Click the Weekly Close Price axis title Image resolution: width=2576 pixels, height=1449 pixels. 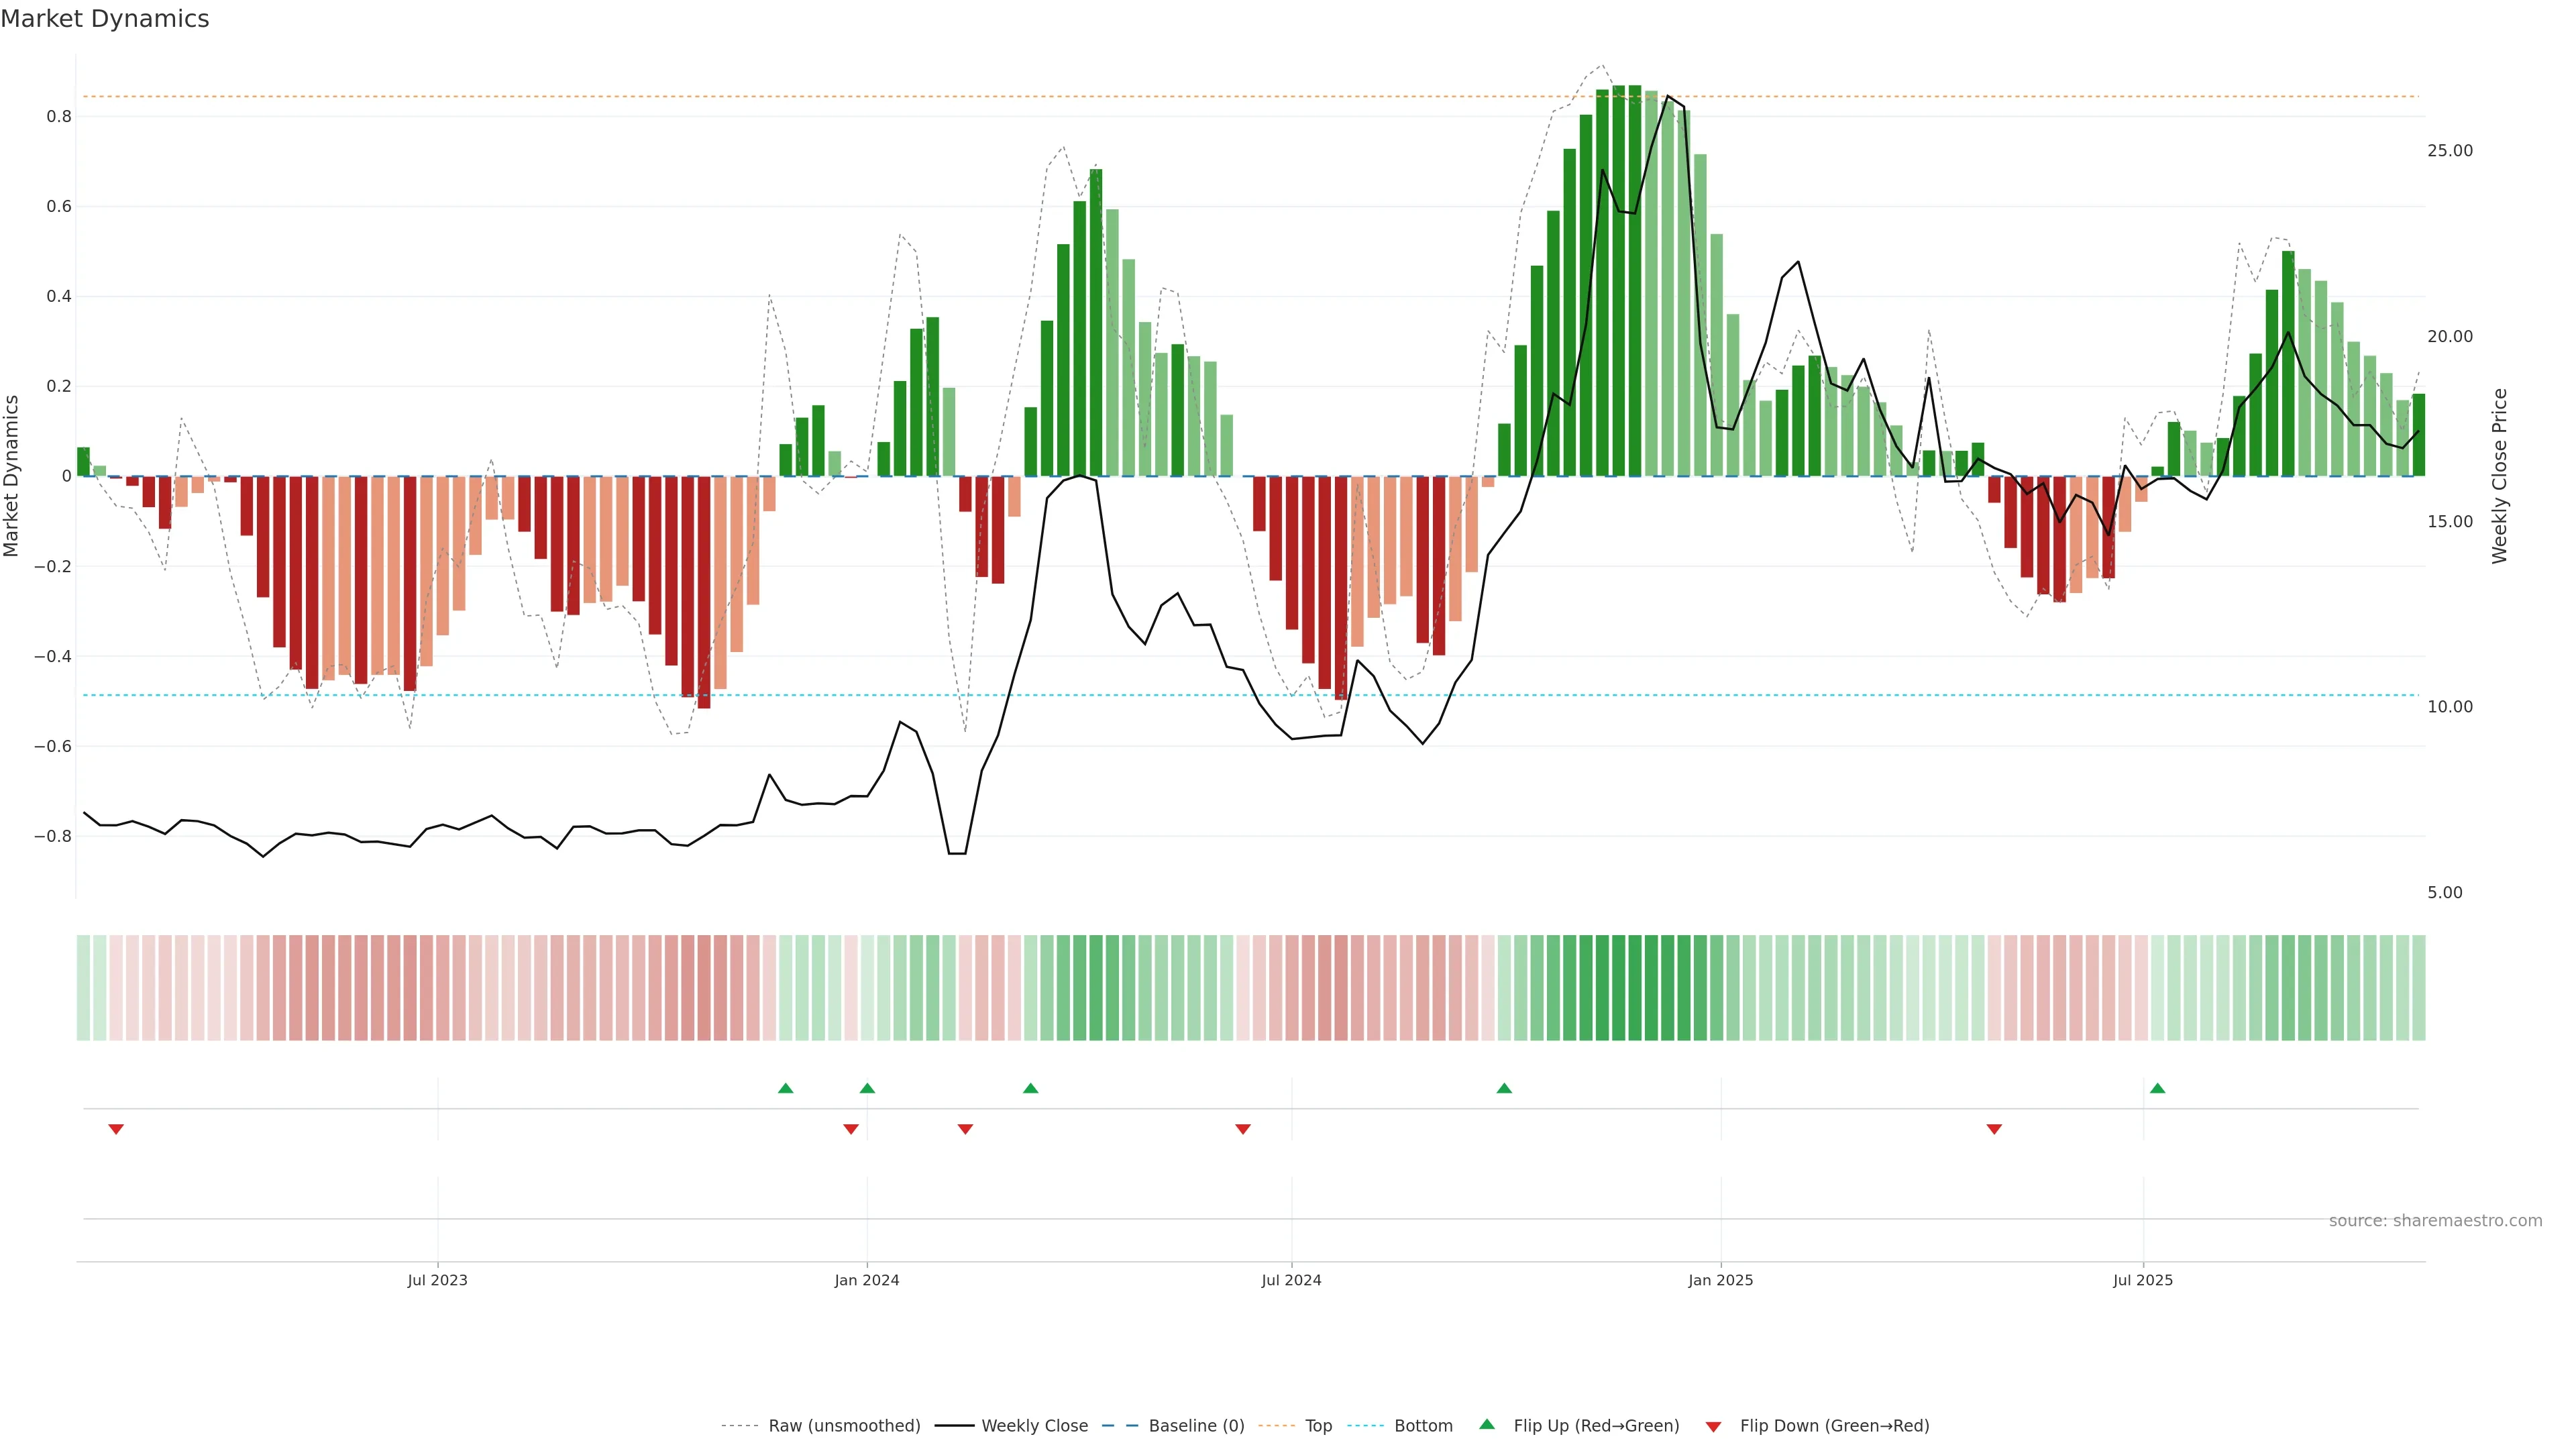[x=2499, y=476]
